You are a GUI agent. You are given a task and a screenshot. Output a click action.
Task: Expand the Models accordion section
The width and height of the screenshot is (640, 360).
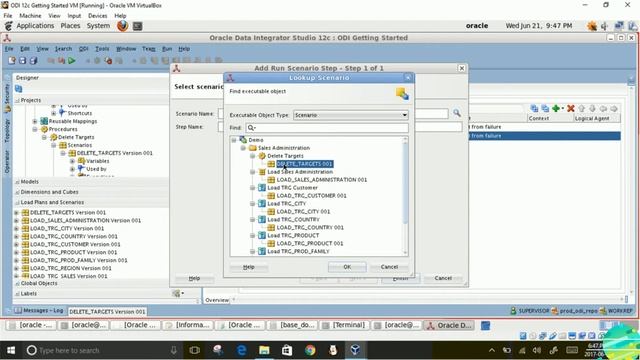point(29,182)
